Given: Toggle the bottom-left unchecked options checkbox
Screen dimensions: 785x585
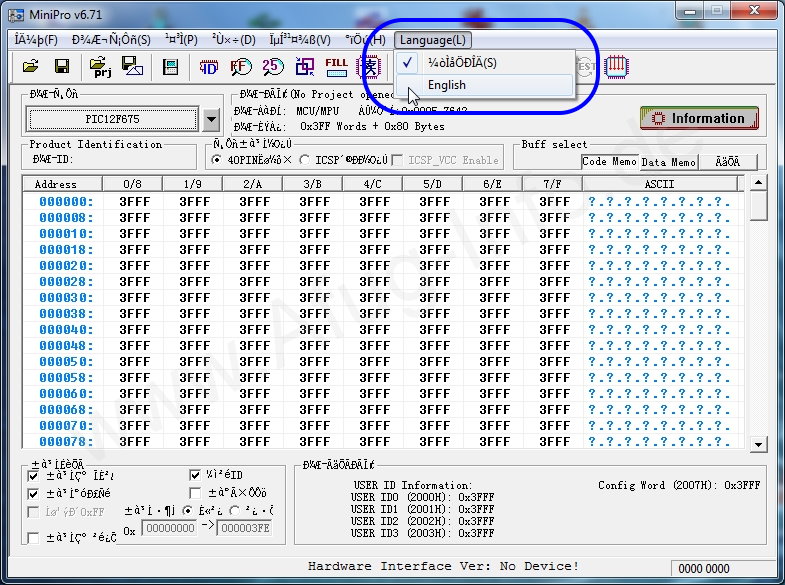Looking at the screenshot, I should coord(33,538).
